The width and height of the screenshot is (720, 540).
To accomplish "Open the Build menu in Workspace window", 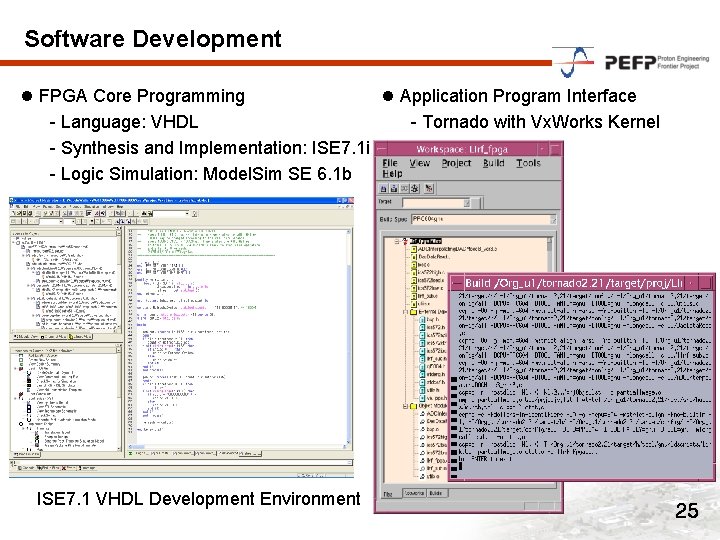I will [x=494, y=163].
